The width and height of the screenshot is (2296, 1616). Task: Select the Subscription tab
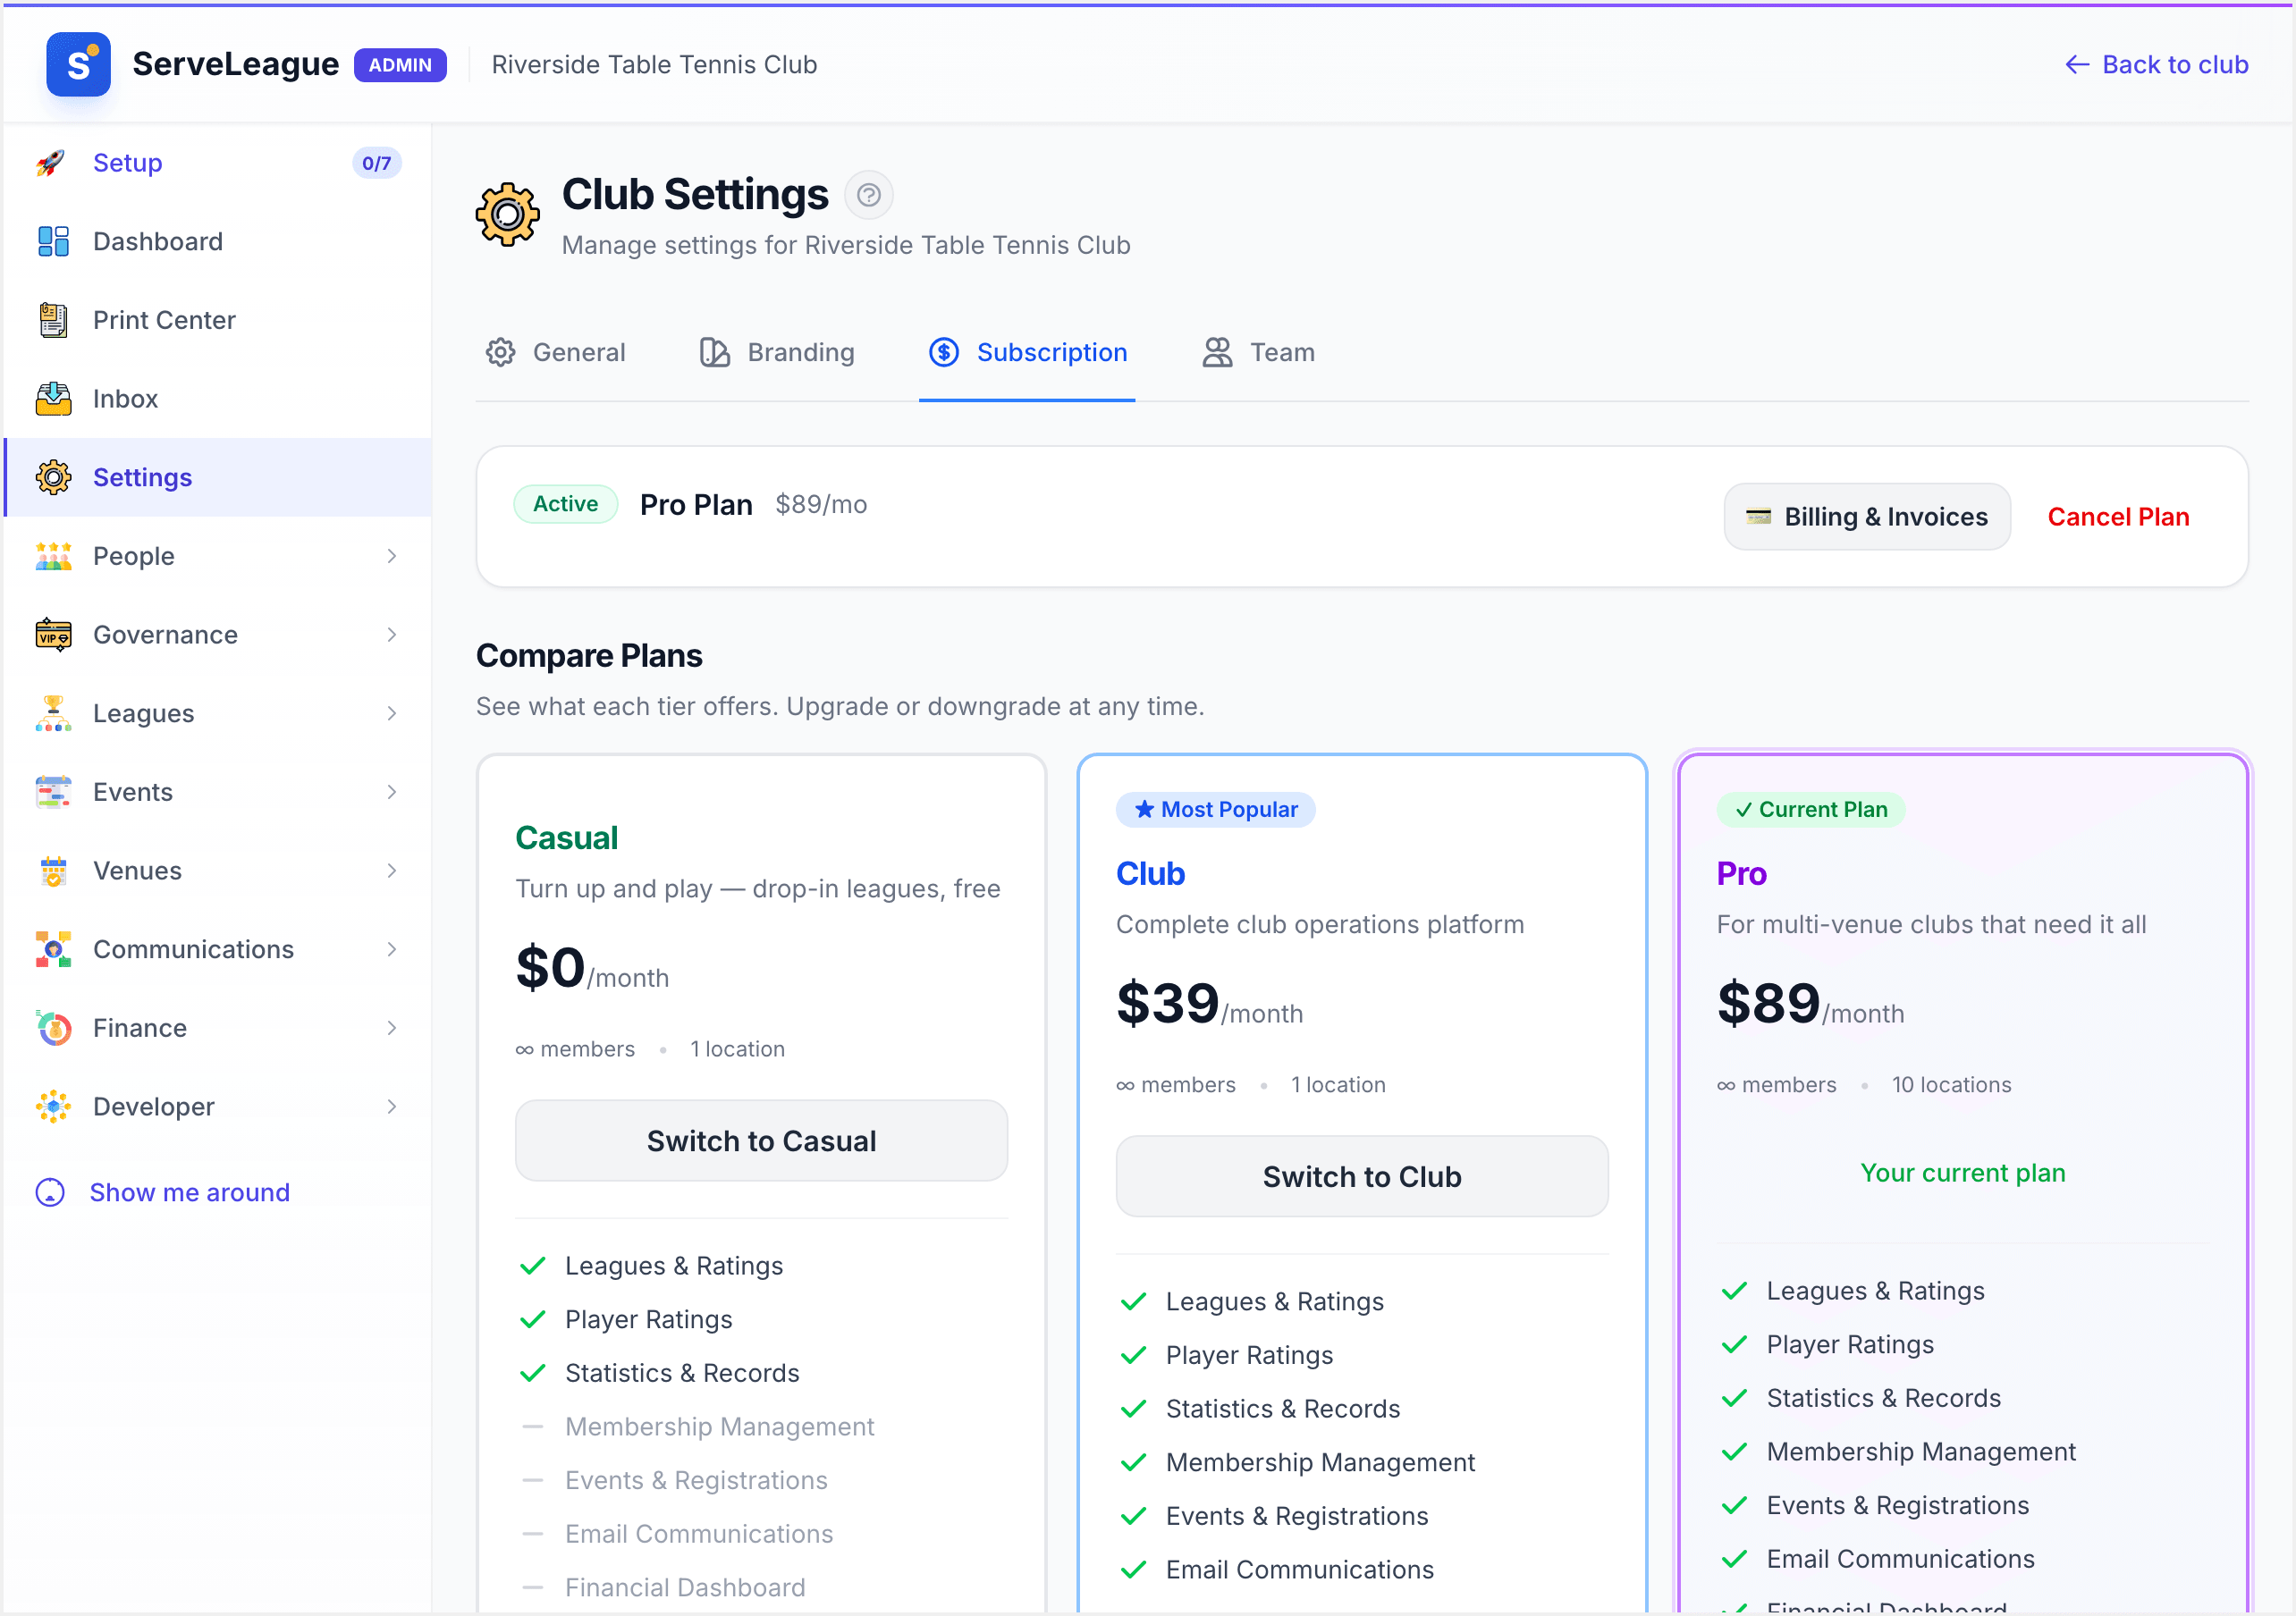click(1027, 352)
